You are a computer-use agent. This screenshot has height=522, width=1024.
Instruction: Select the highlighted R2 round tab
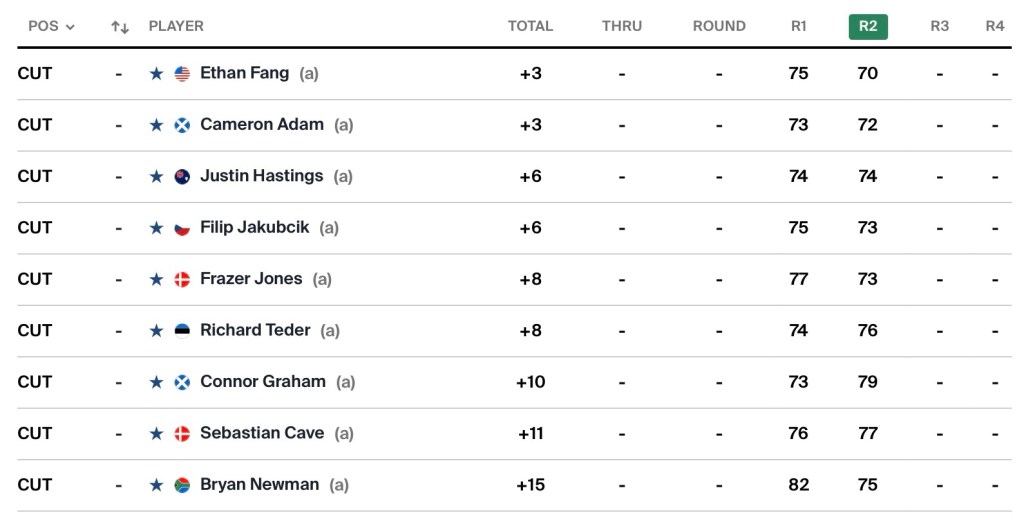pyautogui.click(x=867, y=26)
